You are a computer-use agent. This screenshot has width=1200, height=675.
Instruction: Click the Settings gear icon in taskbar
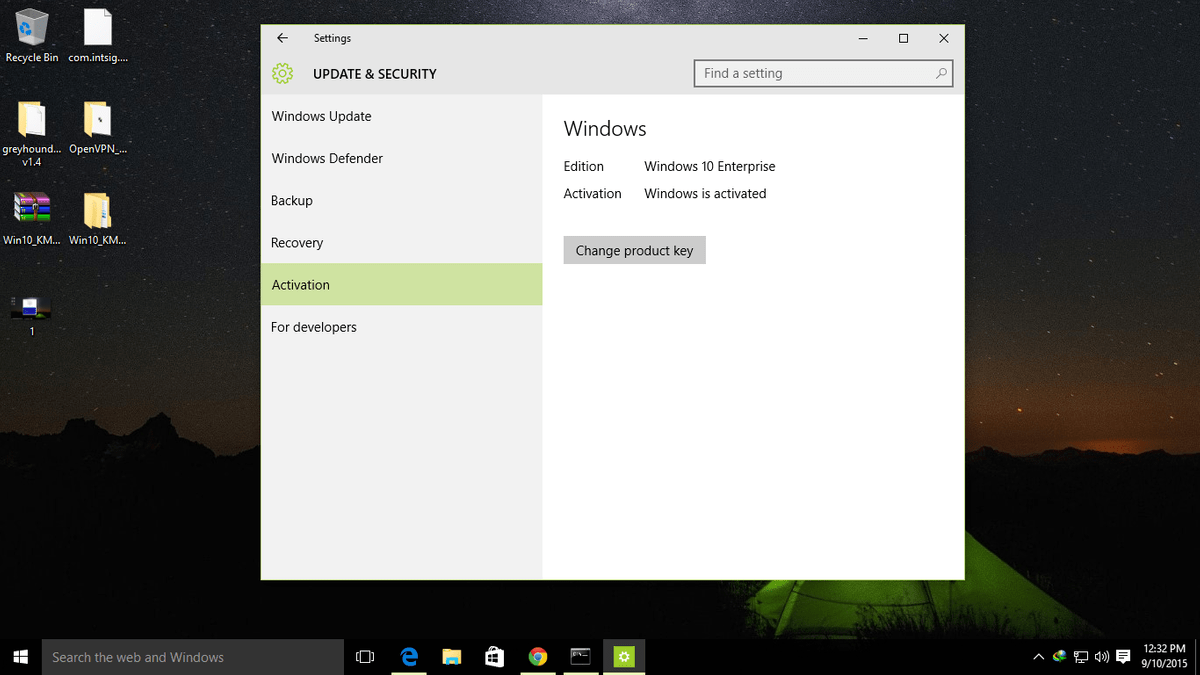(x=624, y=657)
